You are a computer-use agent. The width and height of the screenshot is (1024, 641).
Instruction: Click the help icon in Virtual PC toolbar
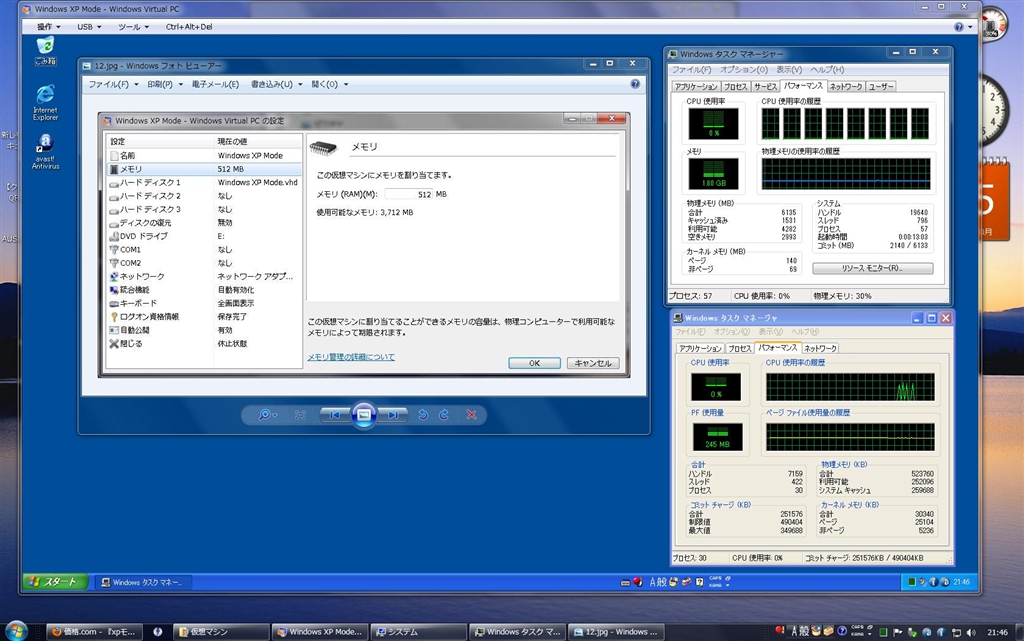tap(959, 27)
